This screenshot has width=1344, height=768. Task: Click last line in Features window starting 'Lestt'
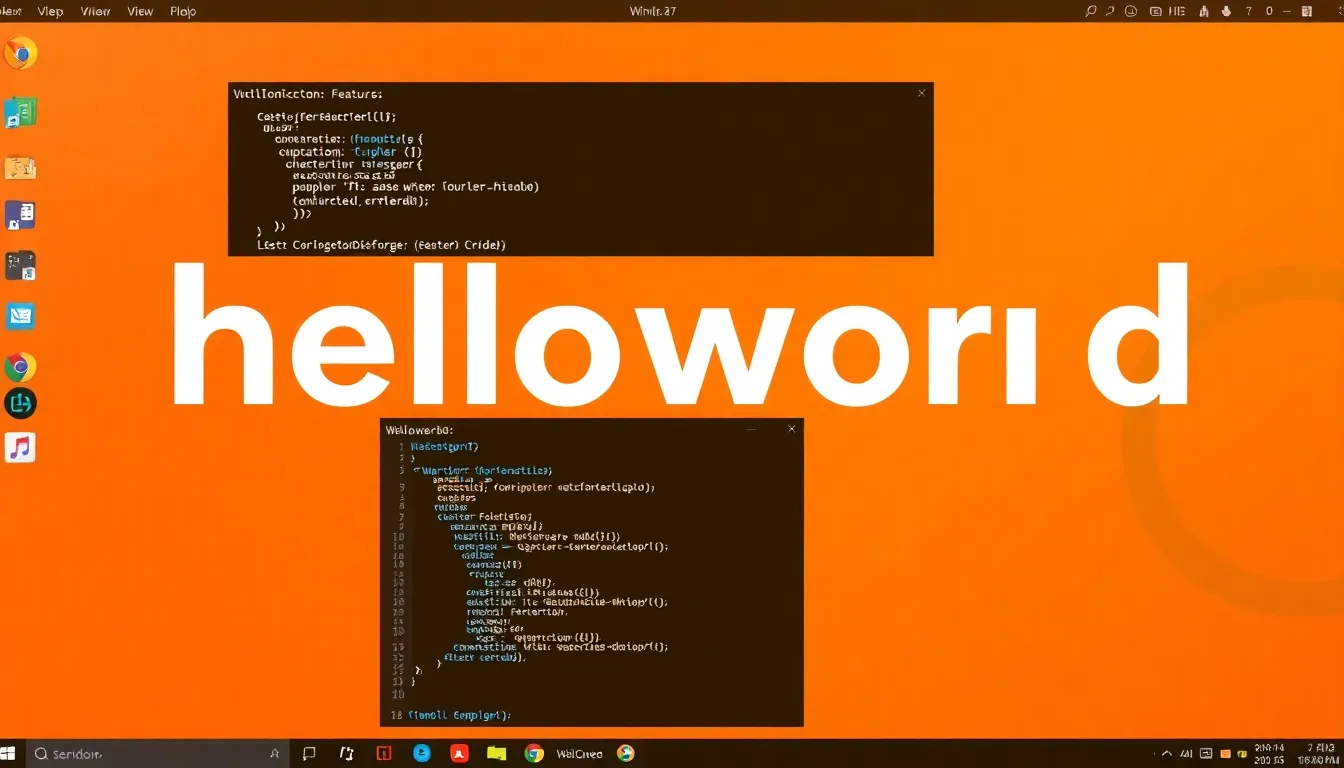pos(381,244)
